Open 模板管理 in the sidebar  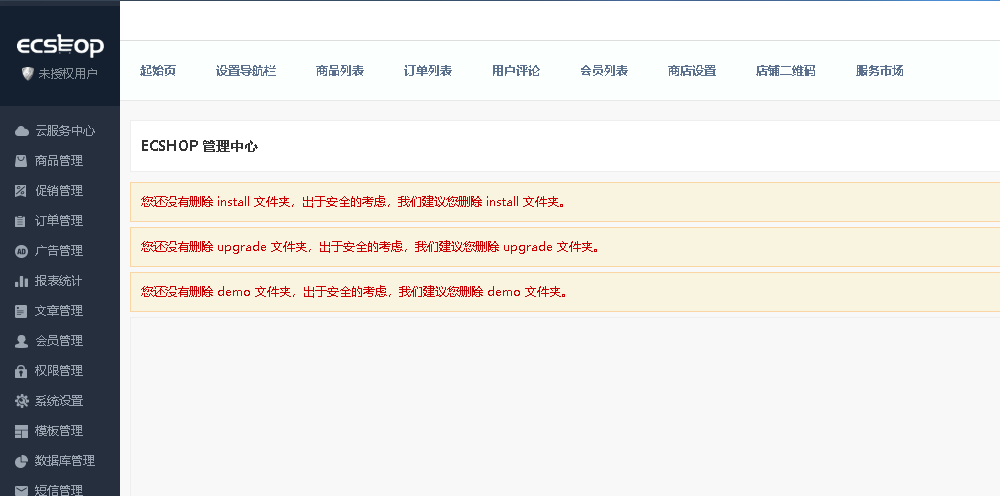pyautogui.click(x=60, y=430)
